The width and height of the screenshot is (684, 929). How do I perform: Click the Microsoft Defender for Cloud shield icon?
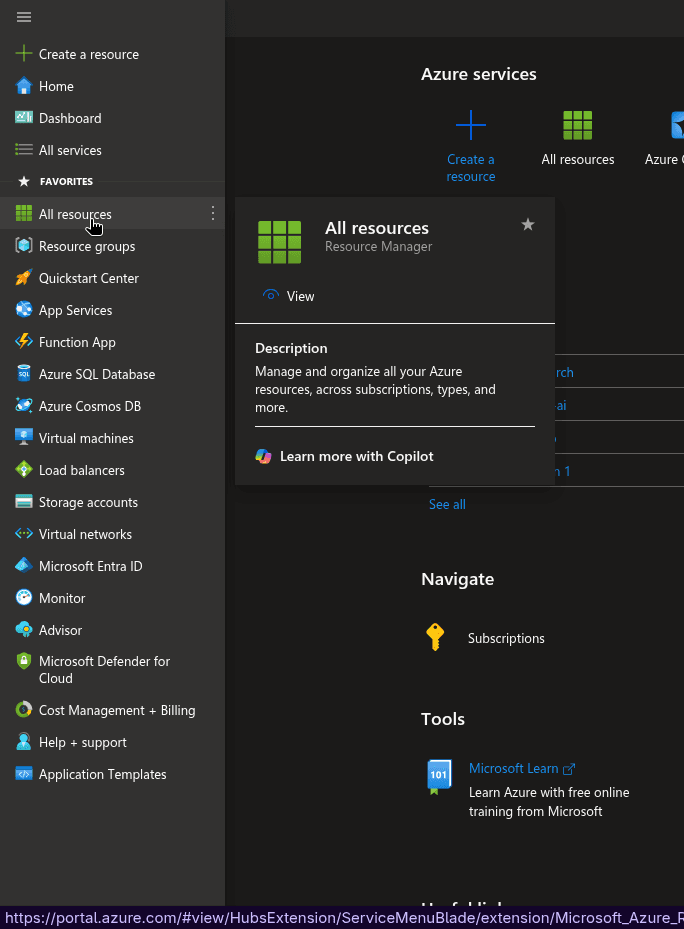click(24, 661)
